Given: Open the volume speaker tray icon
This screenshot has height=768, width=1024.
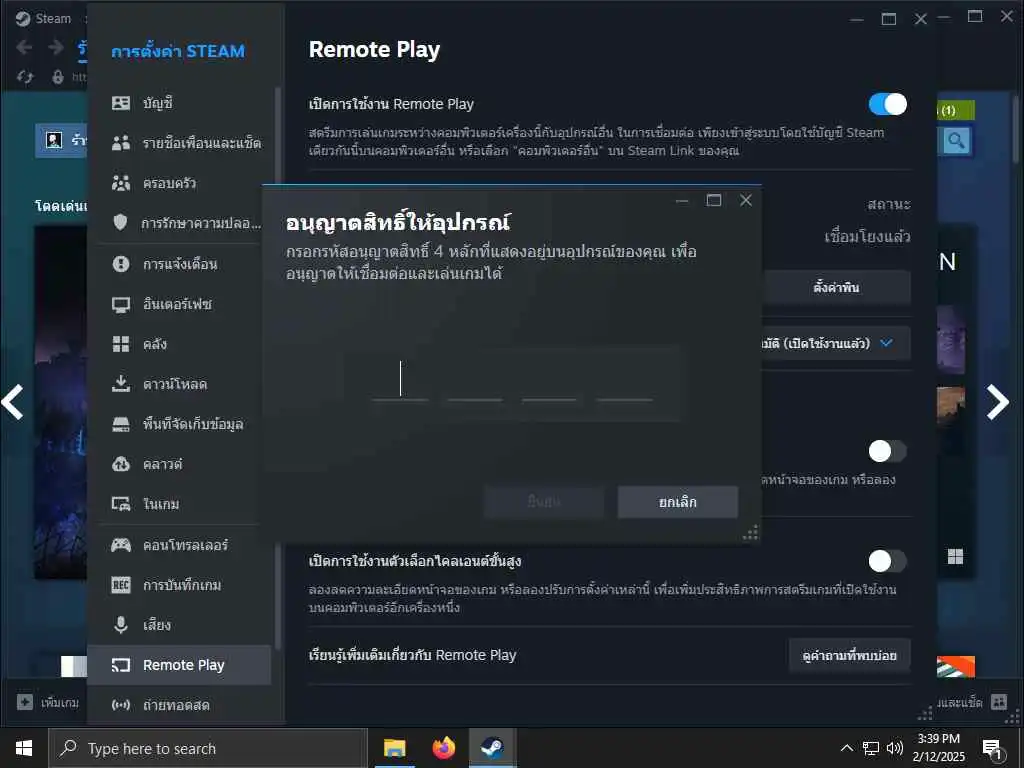Looking at the screenshot, I should tap(895, 748).
